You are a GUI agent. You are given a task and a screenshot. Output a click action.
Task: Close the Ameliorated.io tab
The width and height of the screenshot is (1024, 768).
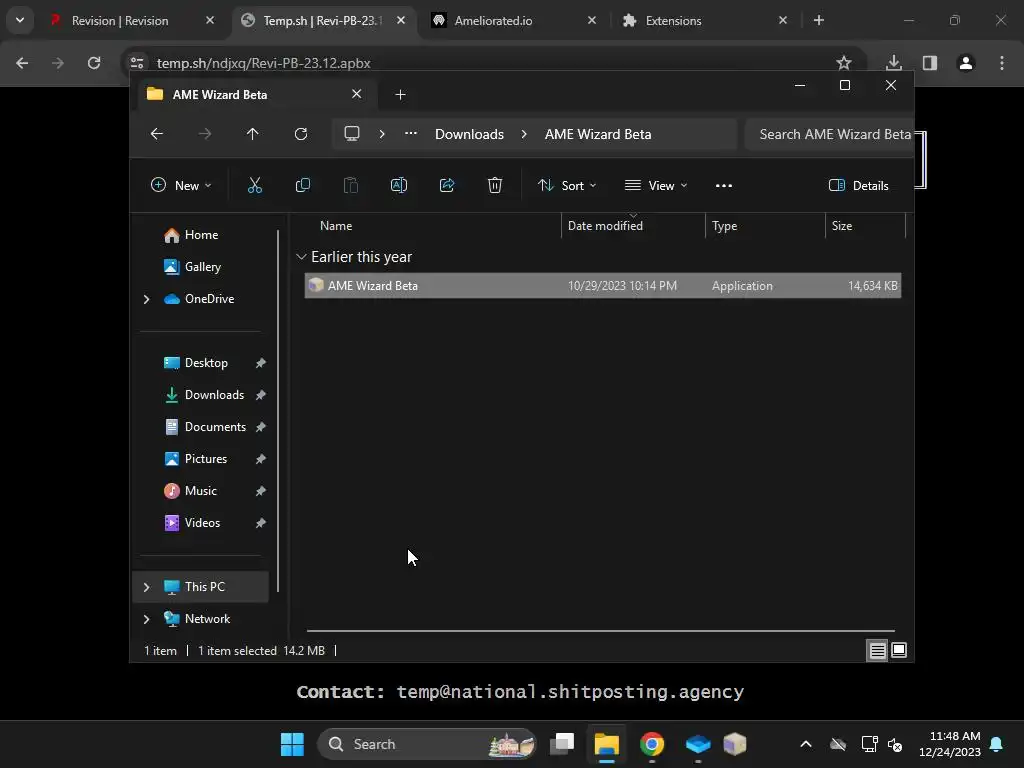(592, 20)
